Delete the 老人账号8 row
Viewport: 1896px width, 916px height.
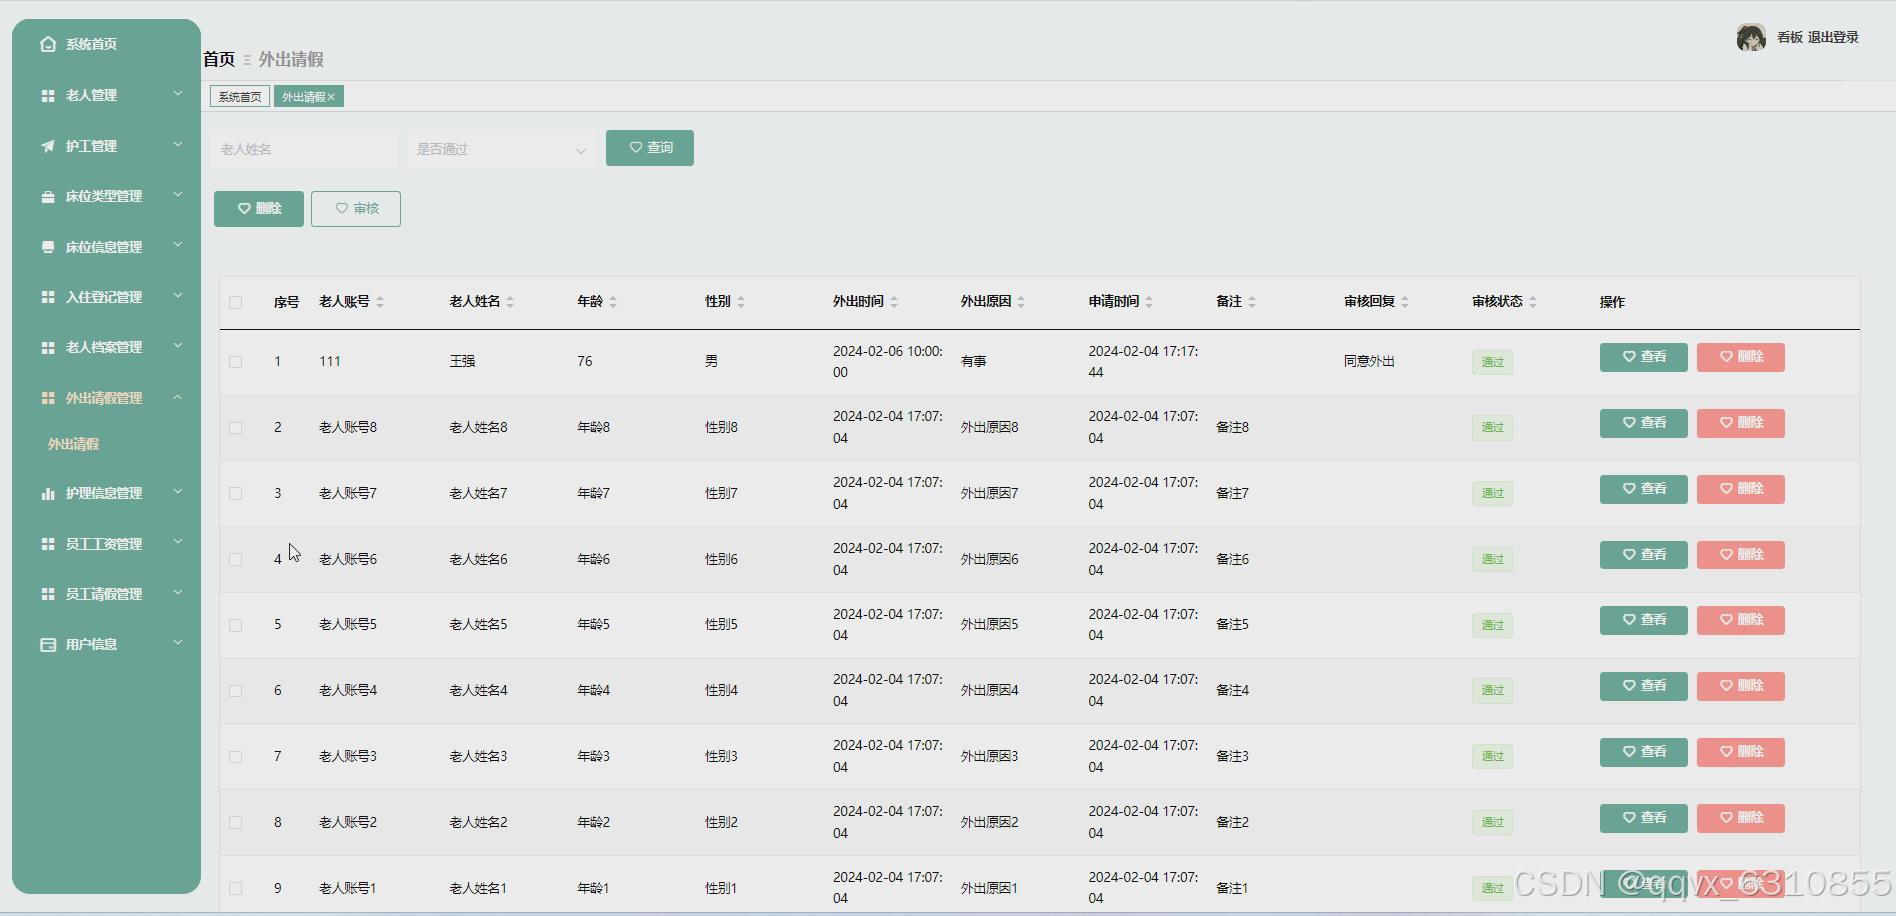[x=1741, y=423]
